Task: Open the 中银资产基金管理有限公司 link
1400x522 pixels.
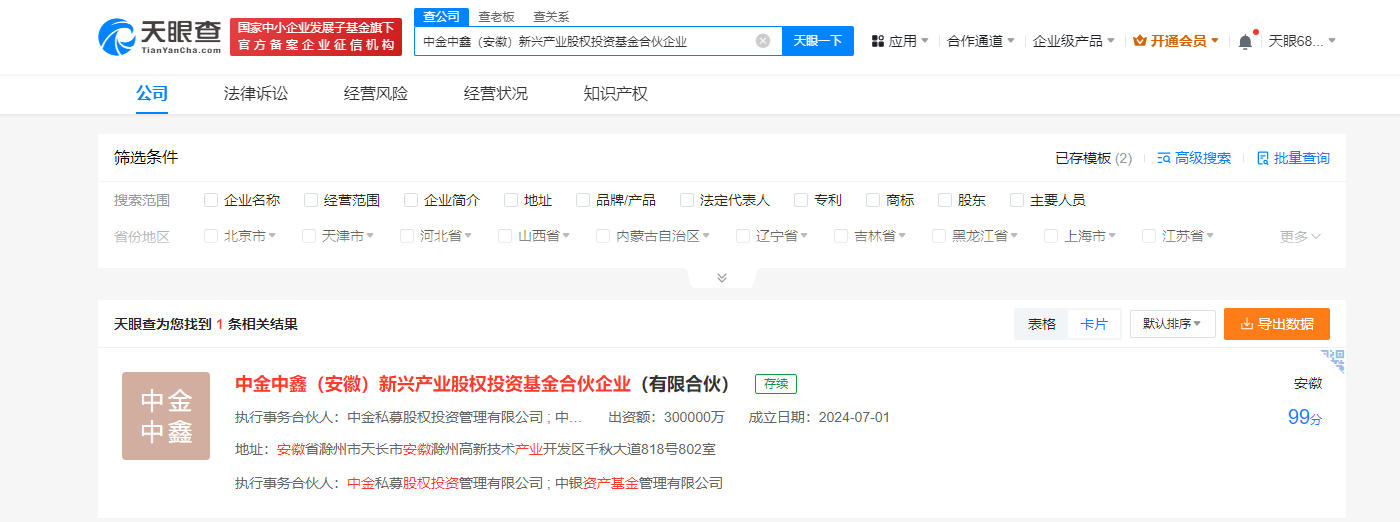Action: click(x=639, y=483)
